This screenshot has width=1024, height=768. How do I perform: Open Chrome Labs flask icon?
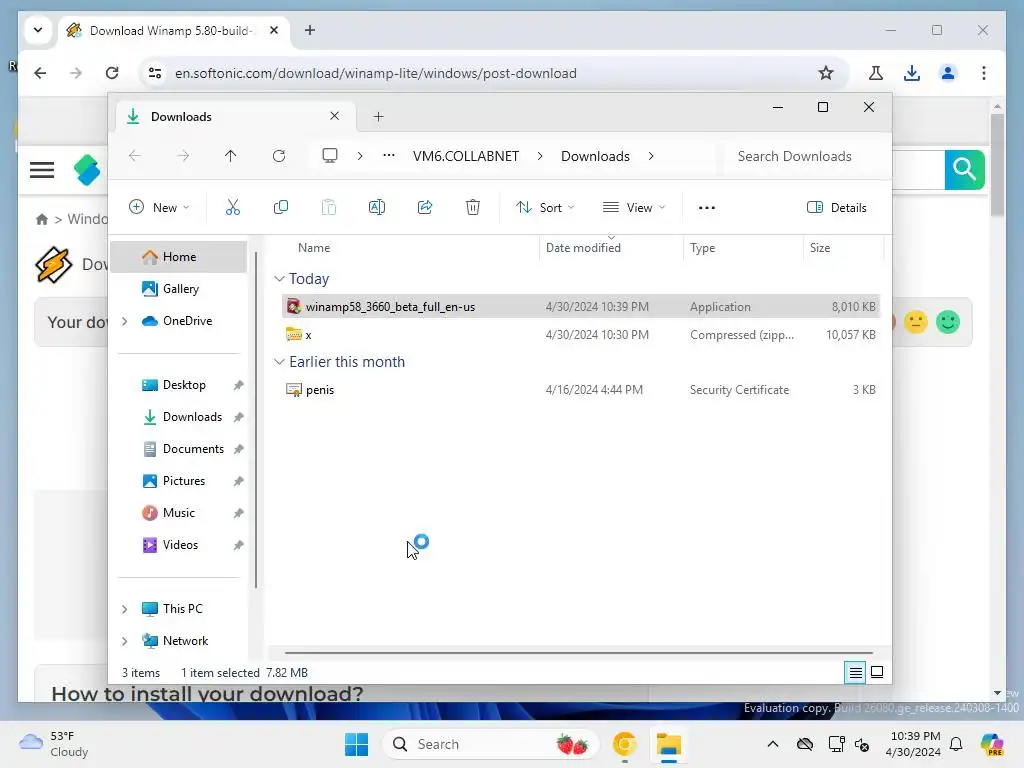click(x=876, y=73)
